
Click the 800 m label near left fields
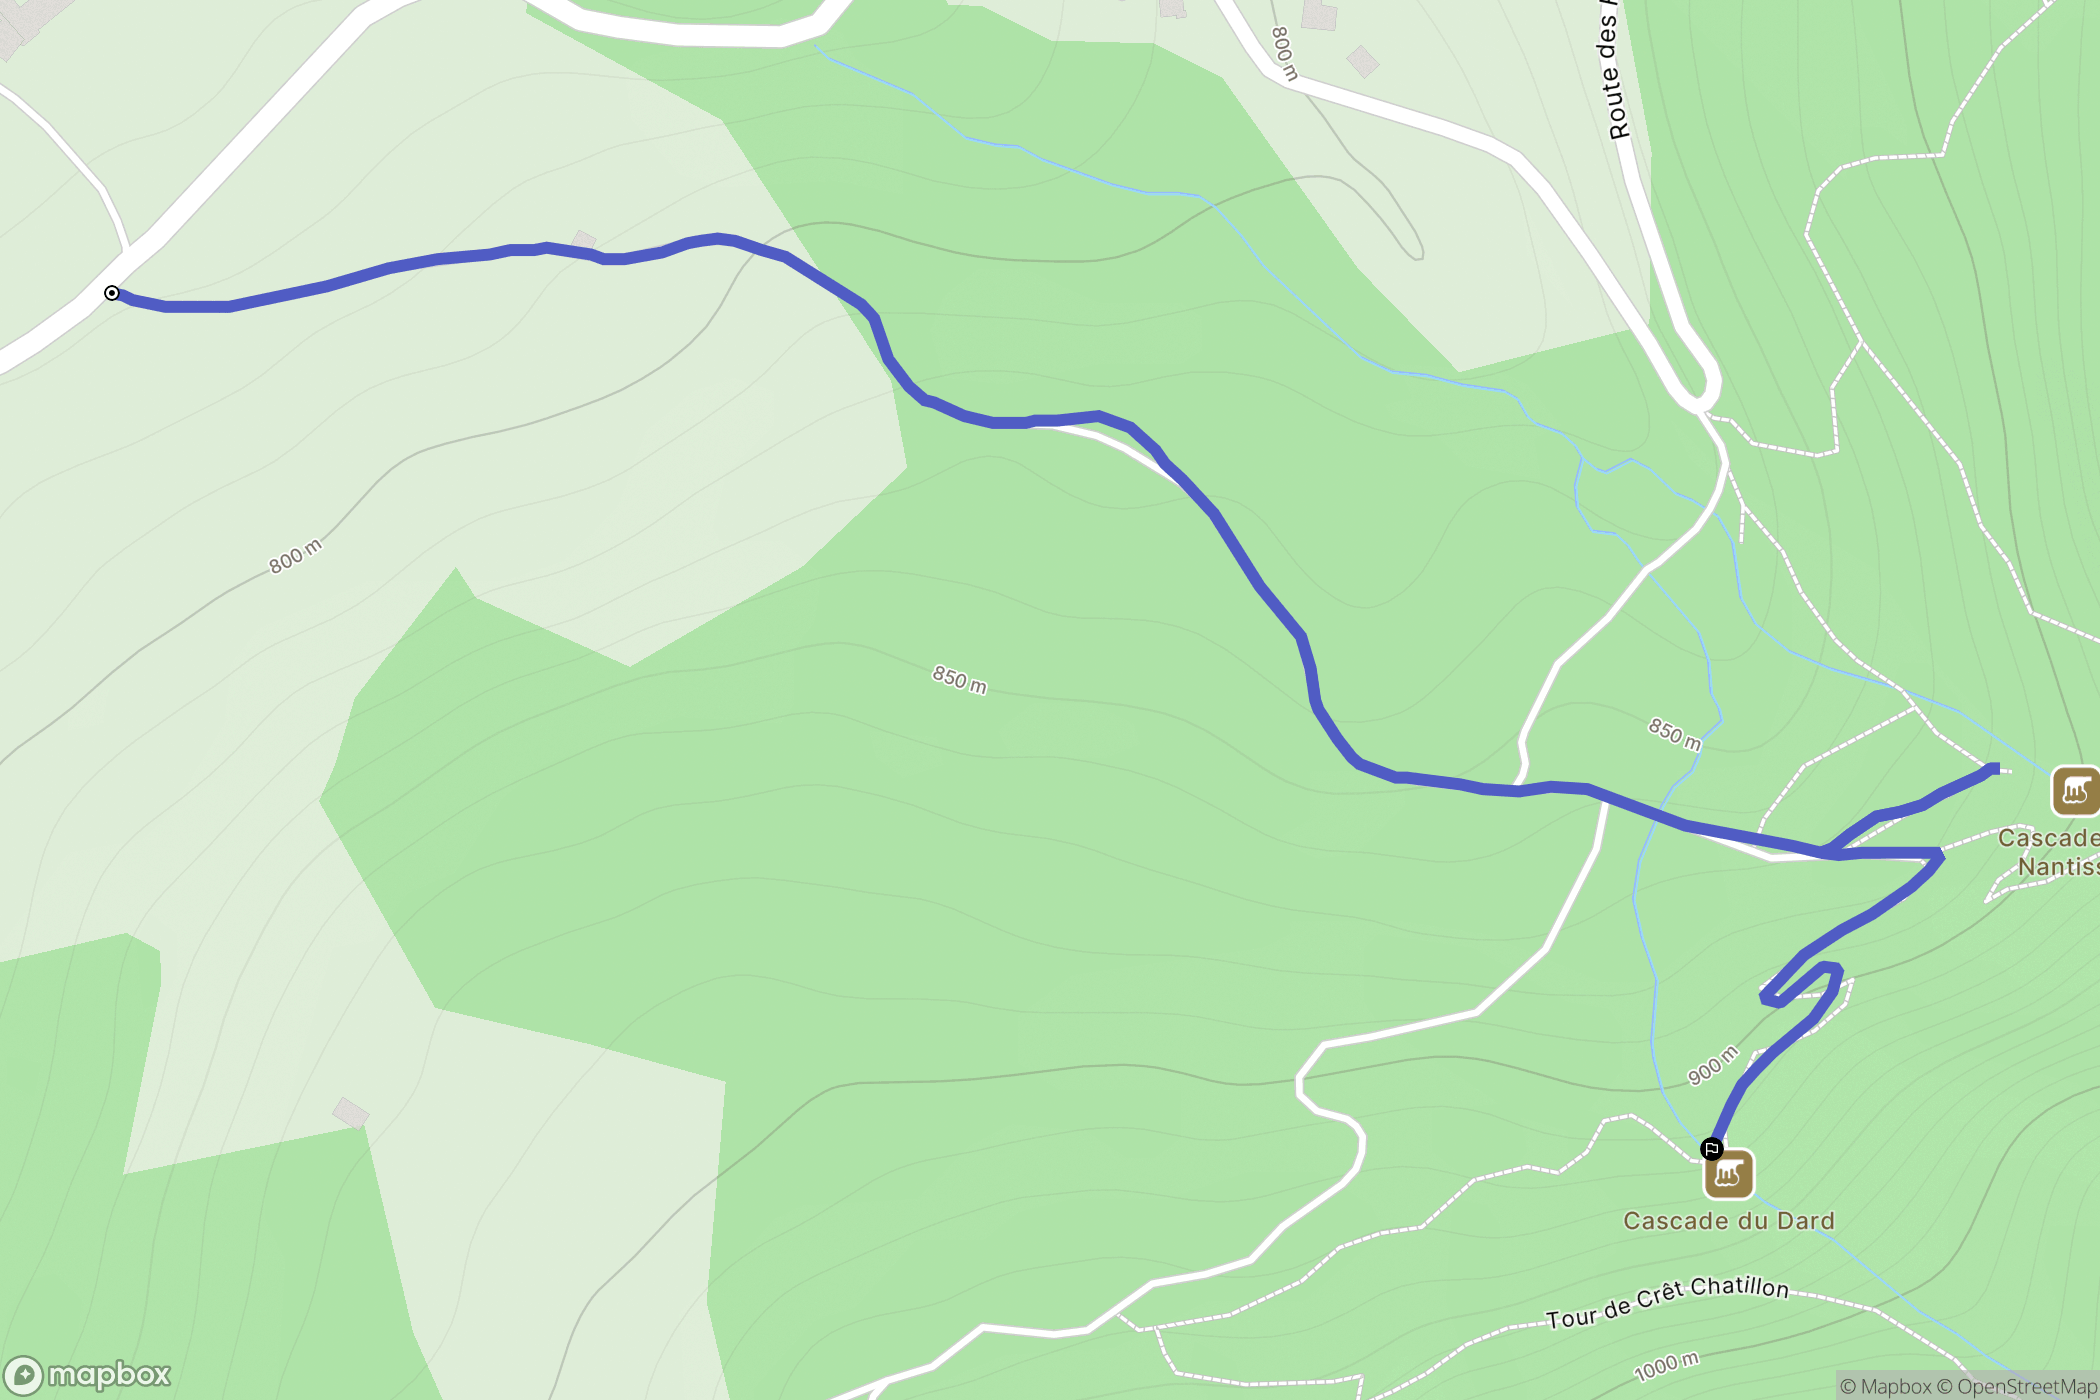coord(296,556)
